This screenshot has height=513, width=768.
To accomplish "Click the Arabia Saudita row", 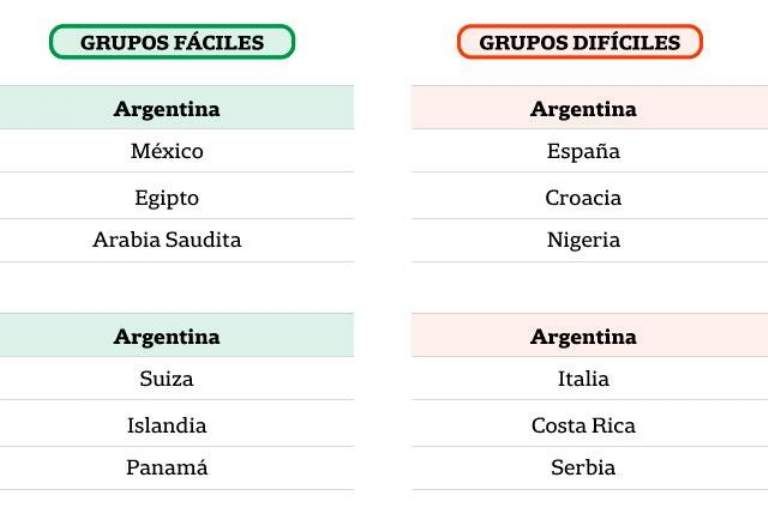I will coord(167,240).
